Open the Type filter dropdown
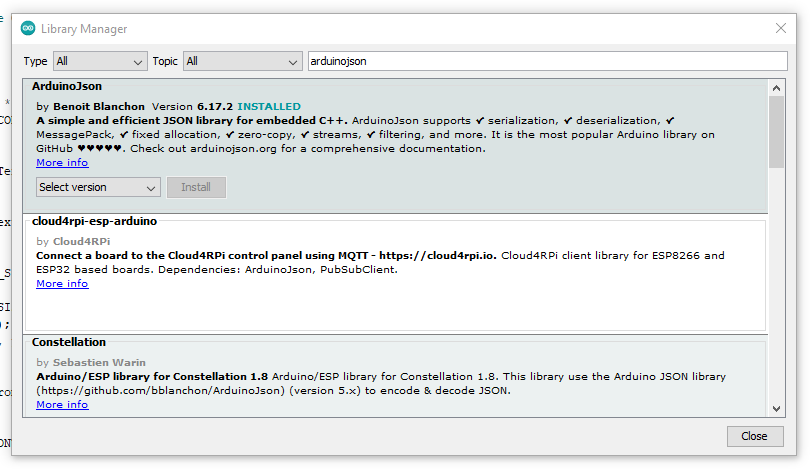This screenshot has height=469, width=811. click(100, 61)
